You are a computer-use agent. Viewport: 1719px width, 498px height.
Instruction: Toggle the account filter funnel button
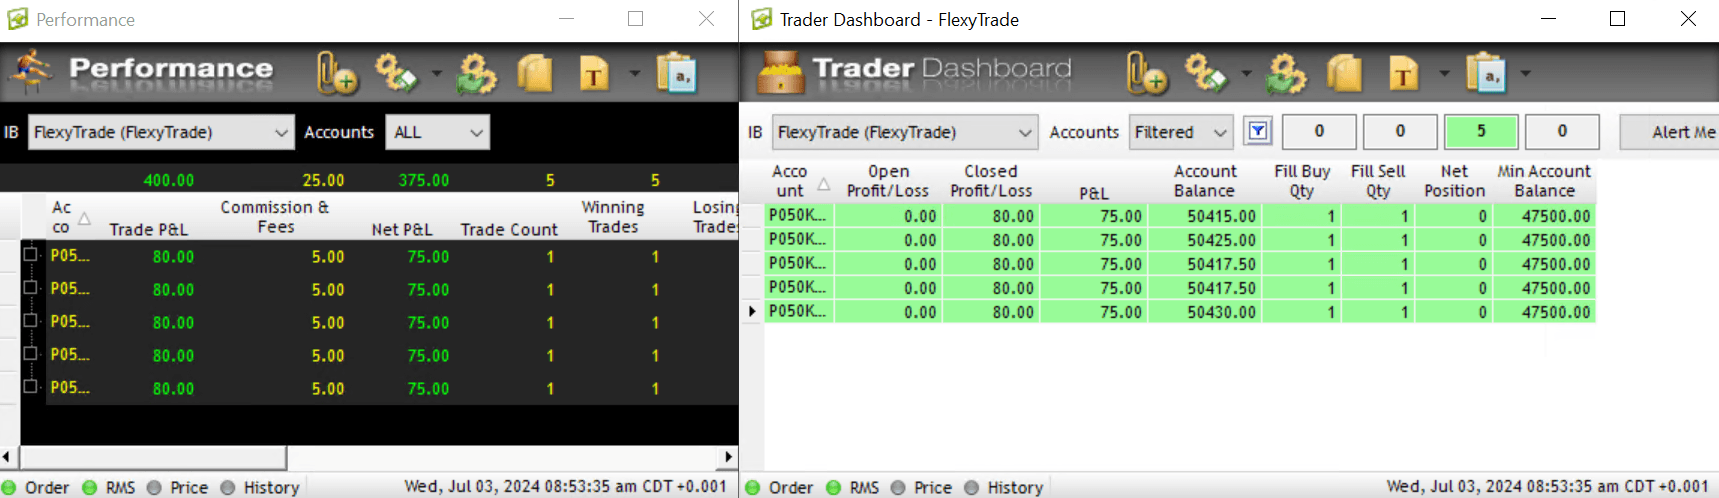[1258, 131]
